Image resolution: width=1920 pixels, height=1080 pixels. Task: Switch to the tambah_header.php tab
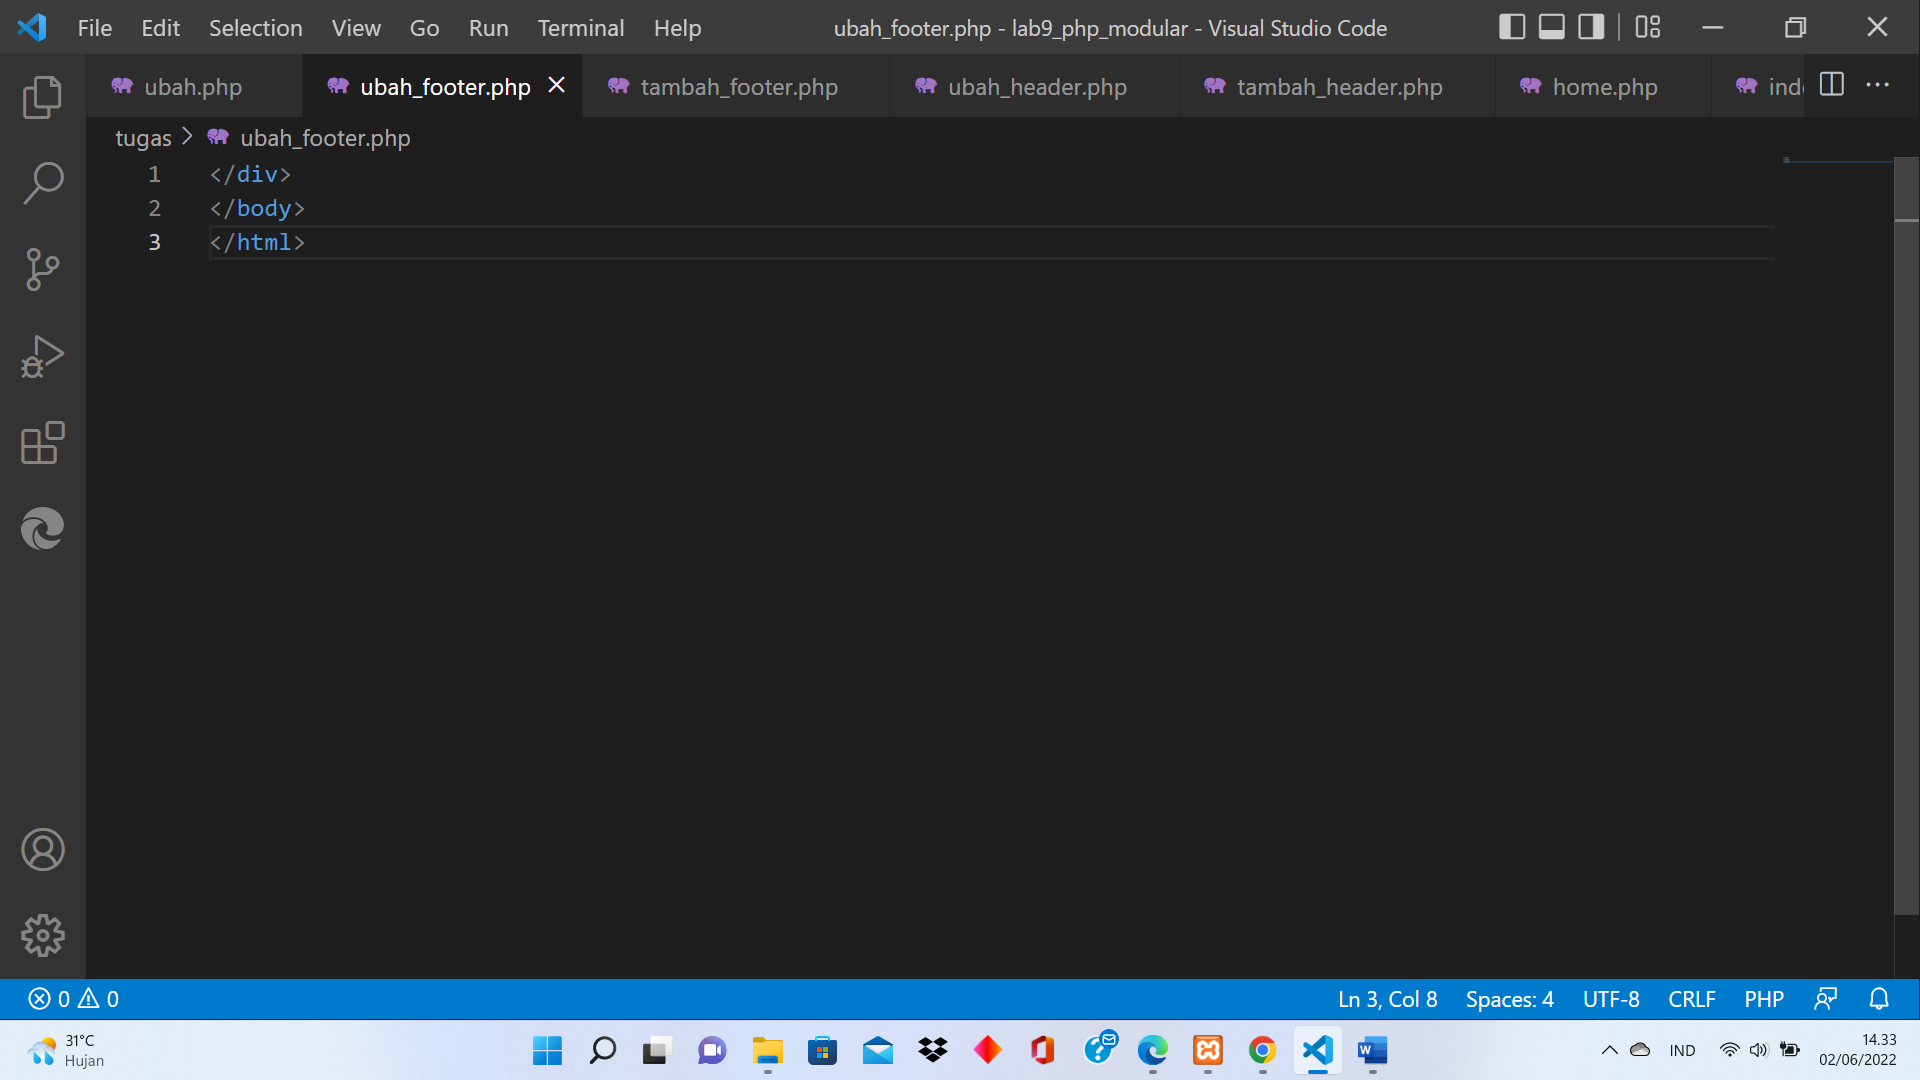click(x=1339, y=87)
